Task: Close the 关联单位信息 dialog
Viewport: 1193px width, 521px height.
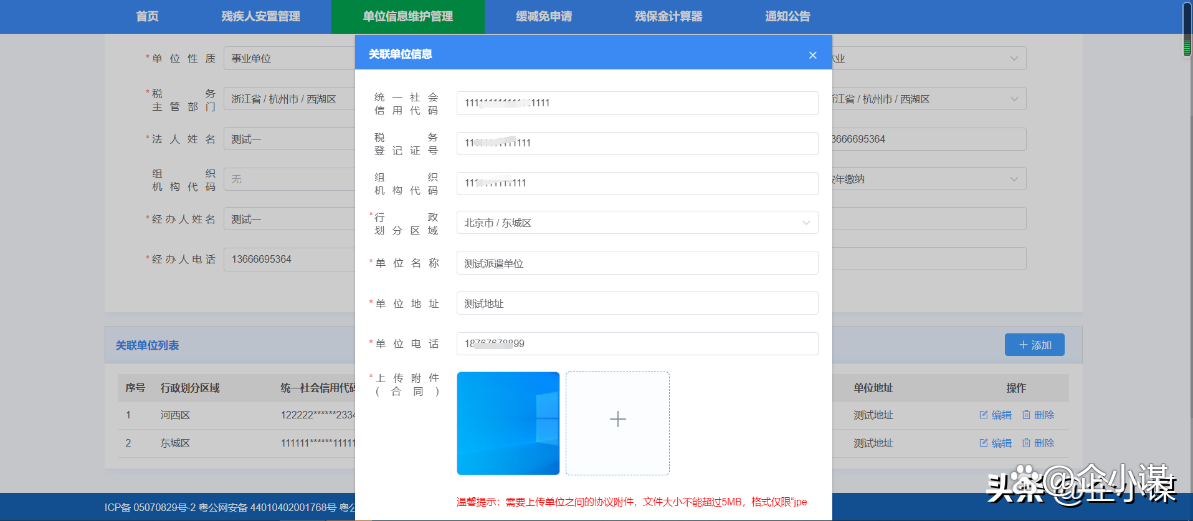Action: [x=812, y=55]
